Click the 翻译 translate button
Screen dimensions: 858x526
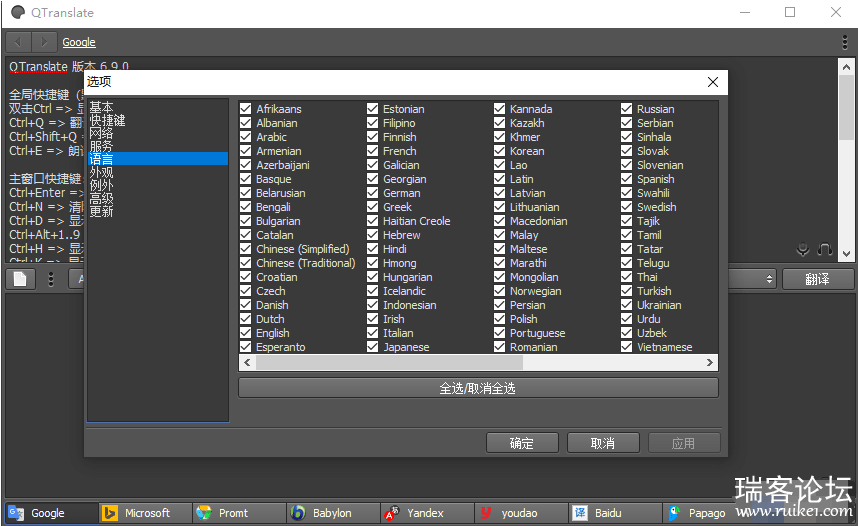(x=818, y=279)
